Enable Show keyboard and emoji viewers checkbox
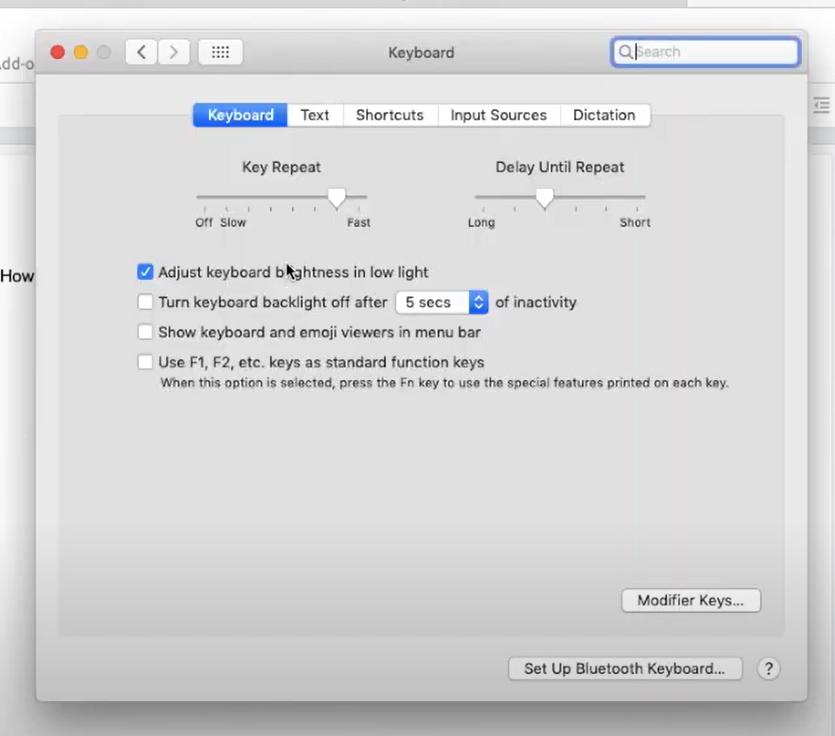This screenshot has width=835, height=736. 146,332
